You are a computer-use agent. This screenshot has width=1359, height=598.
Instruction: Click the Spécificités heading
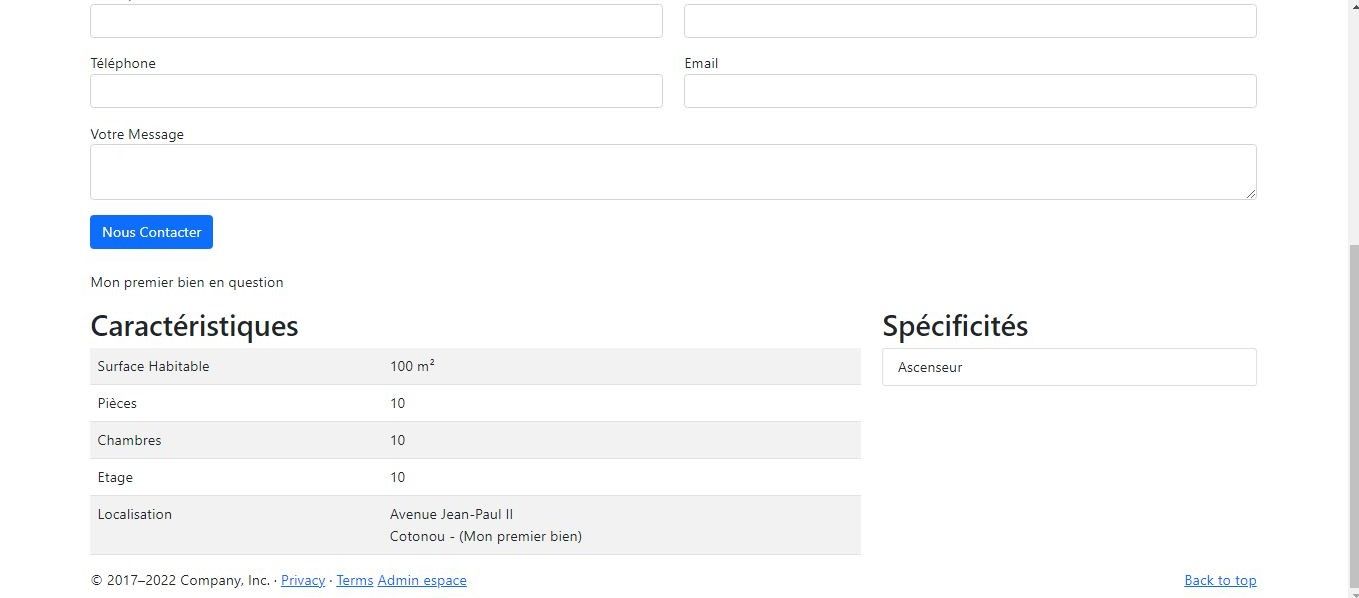[x=955, y=326]
